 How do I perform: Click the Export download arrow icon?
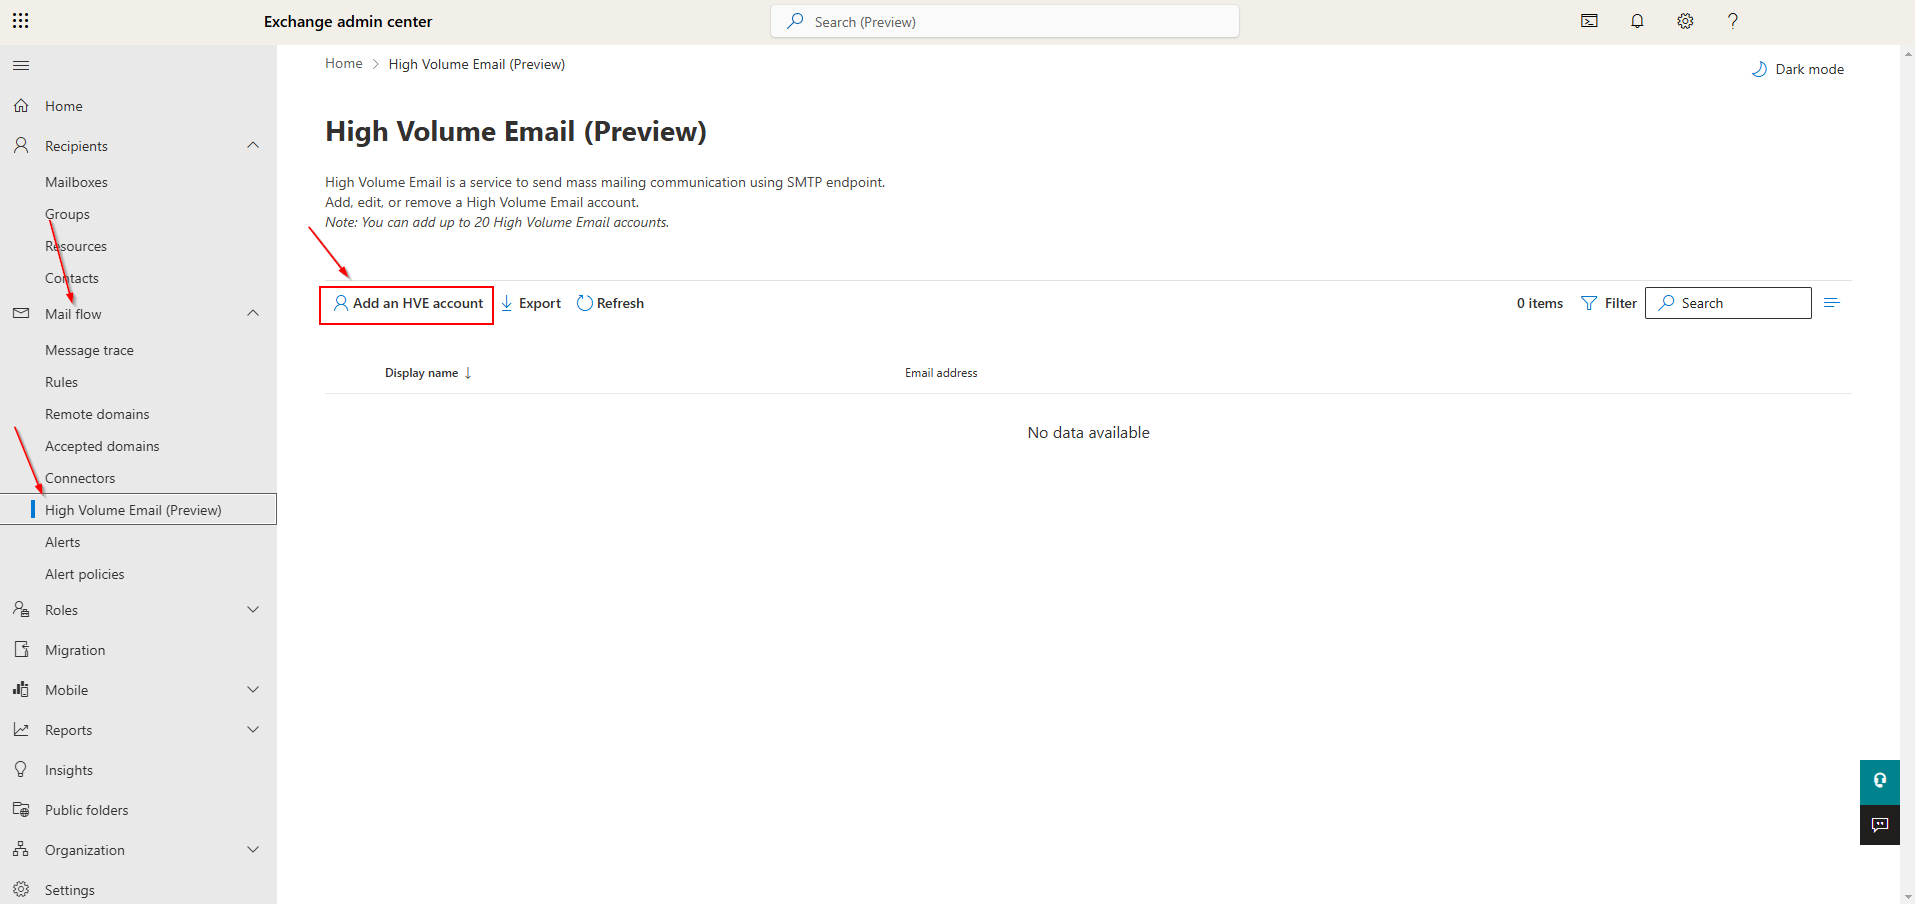[x=507, y=303]
